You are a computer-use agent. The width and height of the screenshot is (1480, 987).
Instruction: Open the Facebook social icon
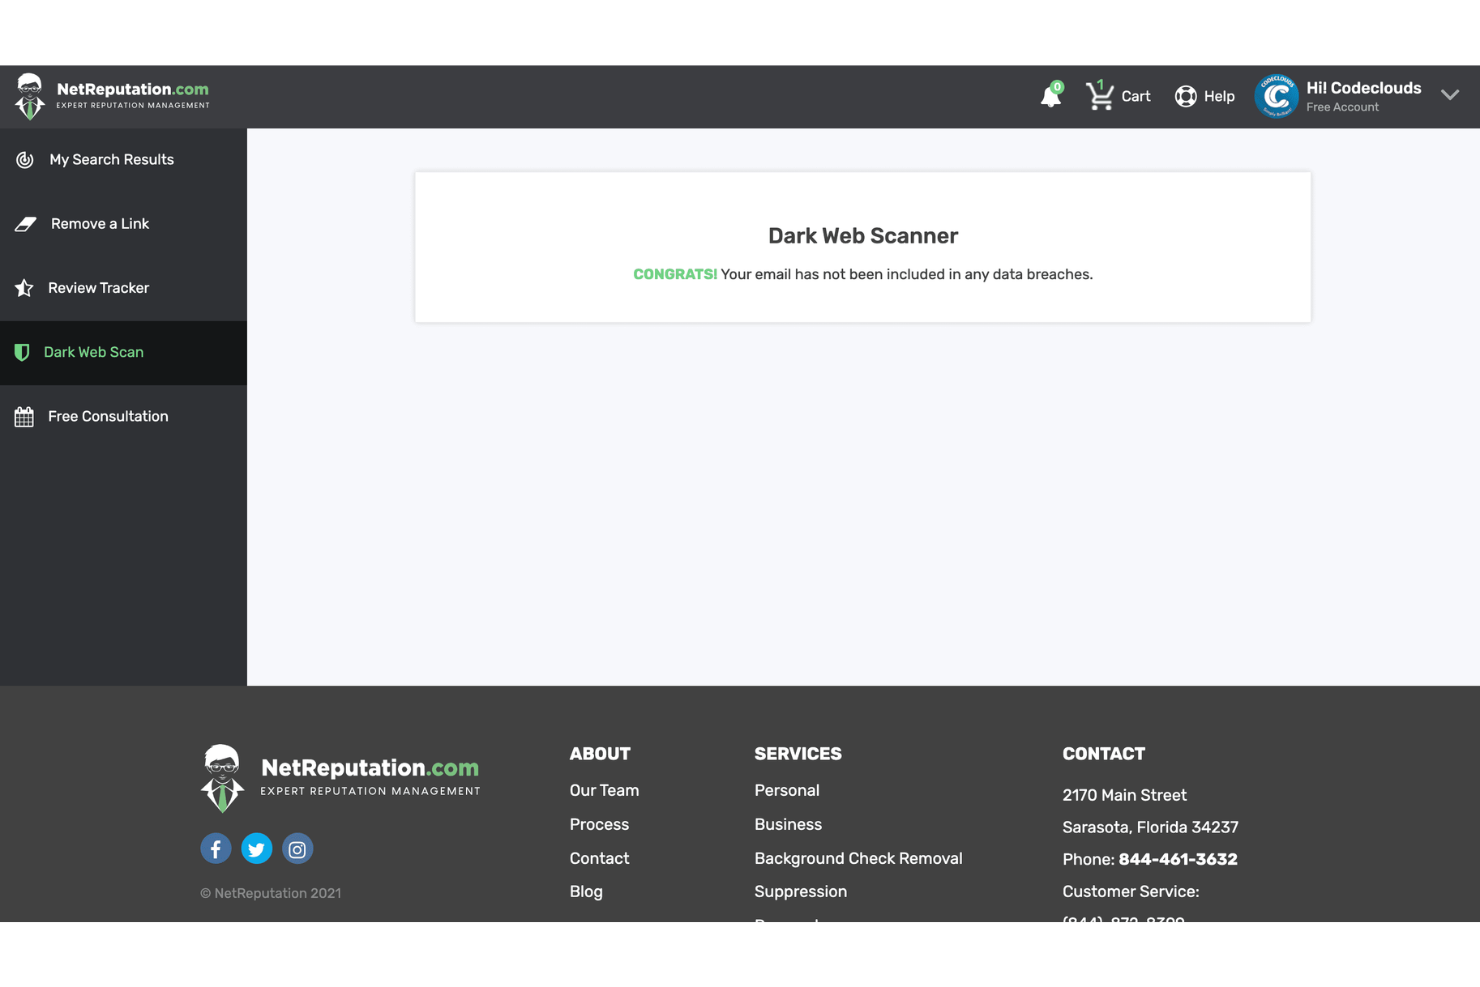pyautogui.click(x=215, y=848)
